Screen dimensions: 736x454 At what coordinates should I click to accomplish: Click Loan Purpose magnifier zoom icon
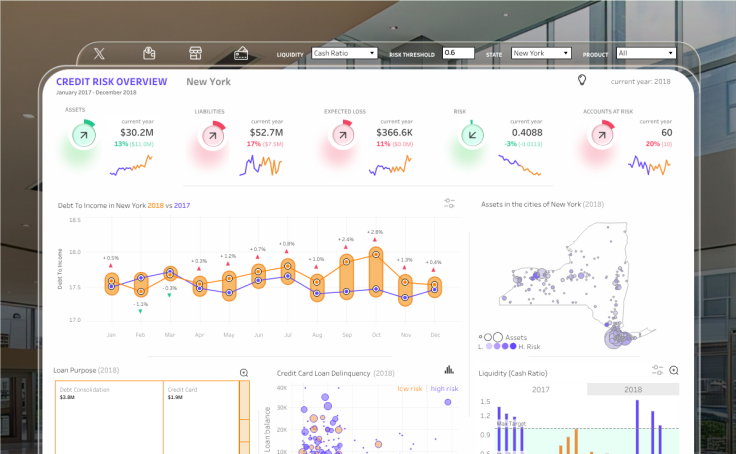click(244, 373)
